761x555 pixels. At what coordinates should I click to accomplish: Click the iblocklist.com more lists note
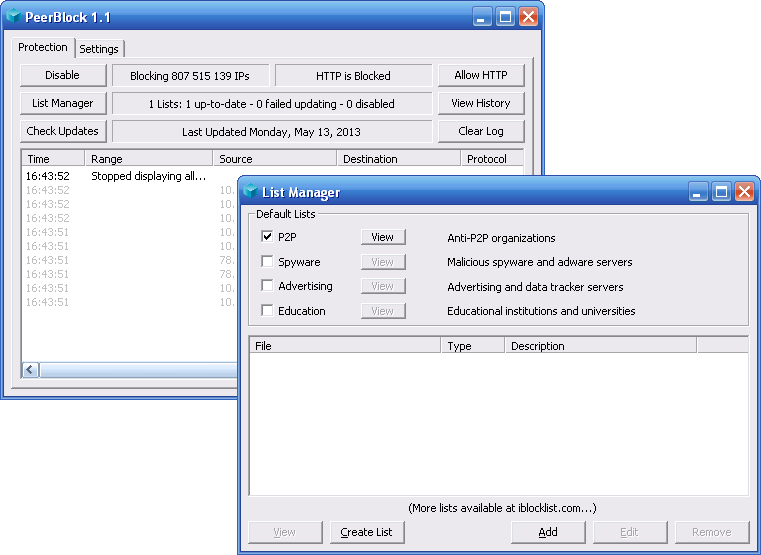click(x=502, y=508)
